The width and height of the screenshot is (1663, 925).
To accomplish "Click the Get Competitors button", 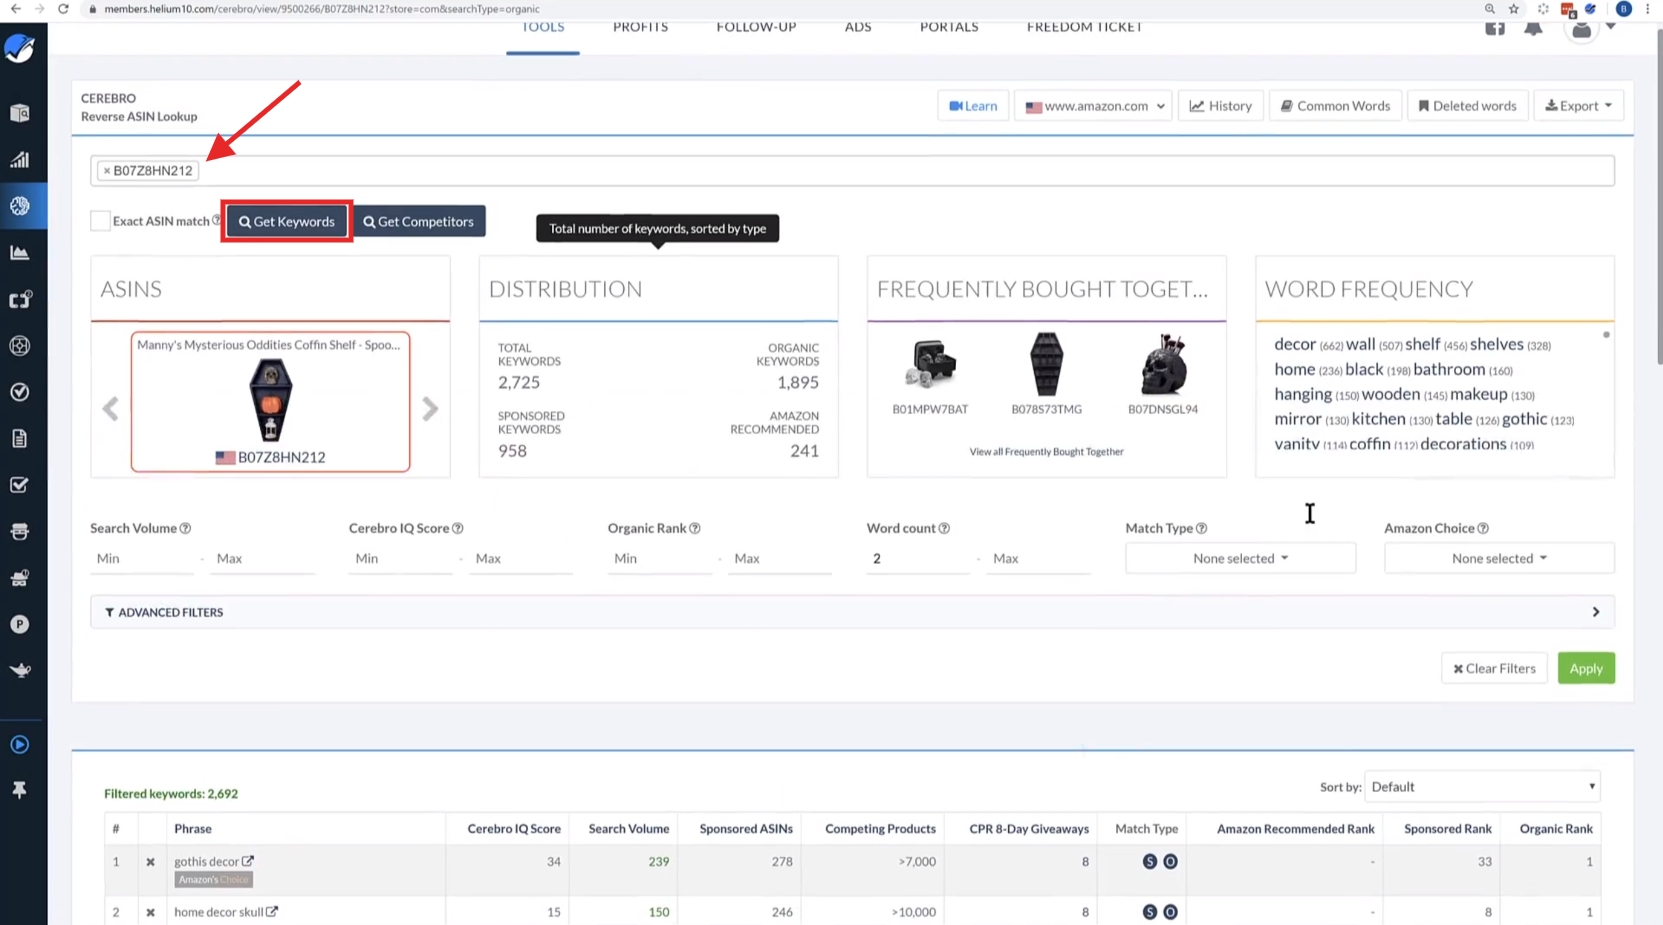I will 419,221.
